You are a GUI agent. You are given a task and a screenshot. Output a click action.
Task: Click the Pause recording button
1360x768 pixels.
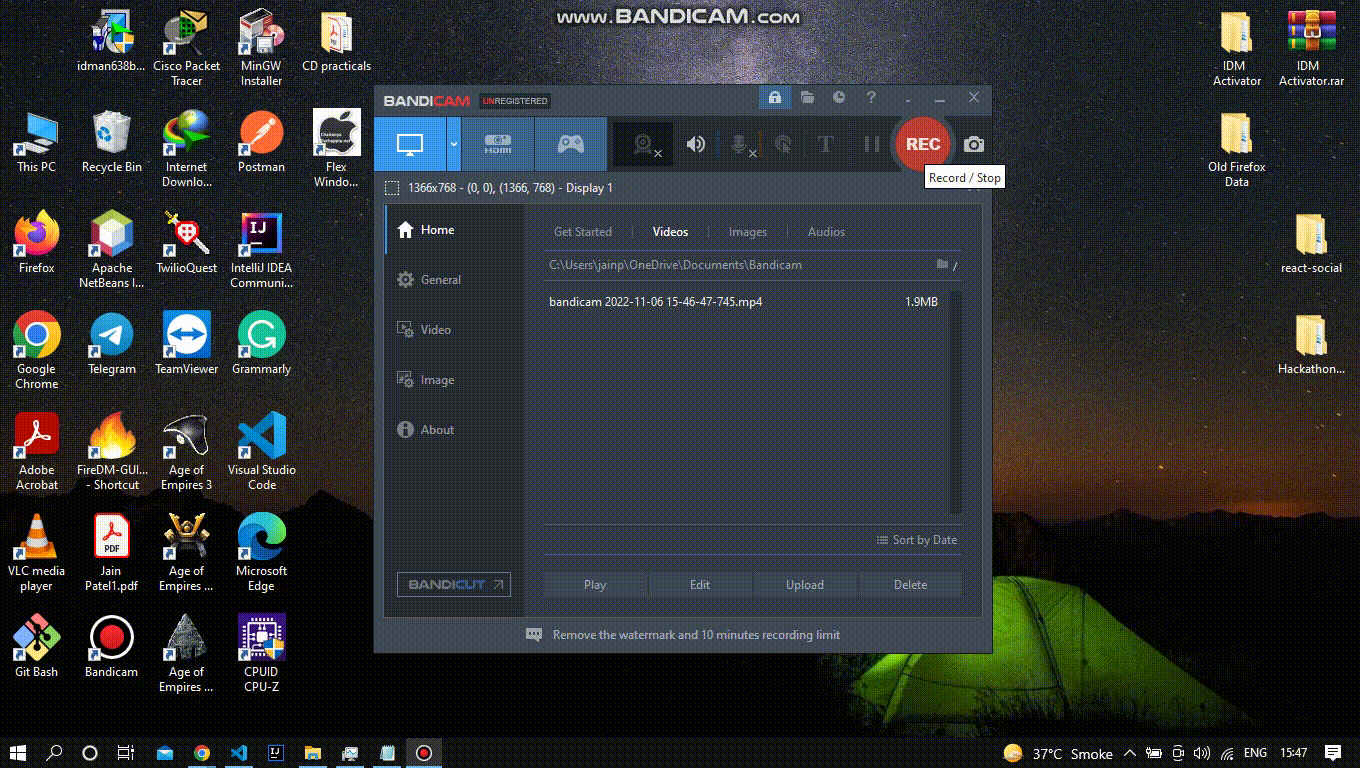click(x=871, y=144)
